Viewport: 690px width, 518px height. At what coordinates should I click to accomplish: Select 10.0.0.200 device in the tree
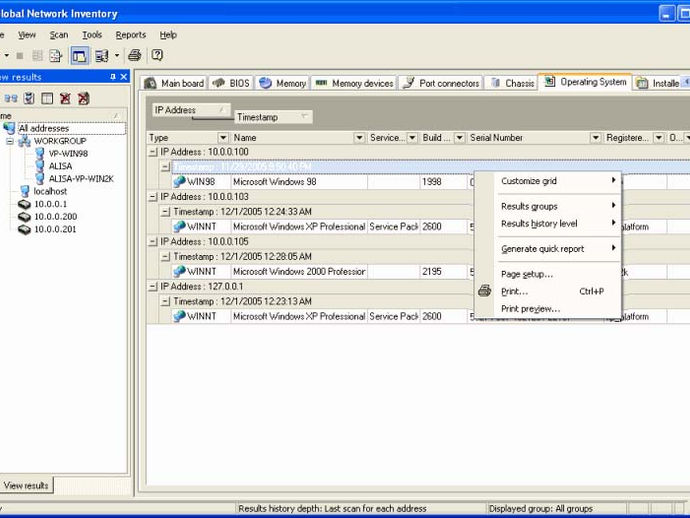pos(55,217)
